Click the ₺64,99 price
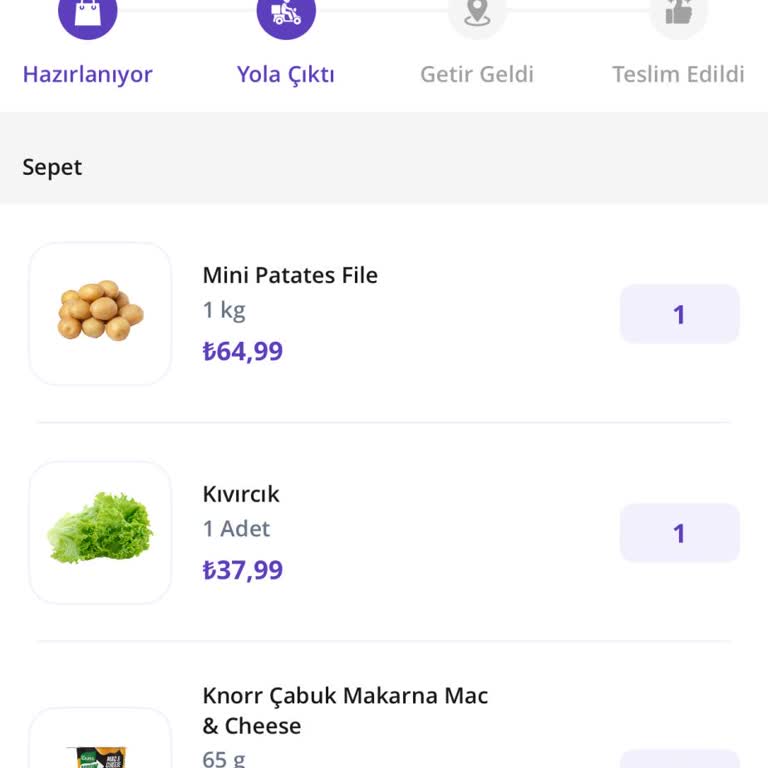Image resolution: width=768 pixels, height=768 pixels. click(243, 352)
